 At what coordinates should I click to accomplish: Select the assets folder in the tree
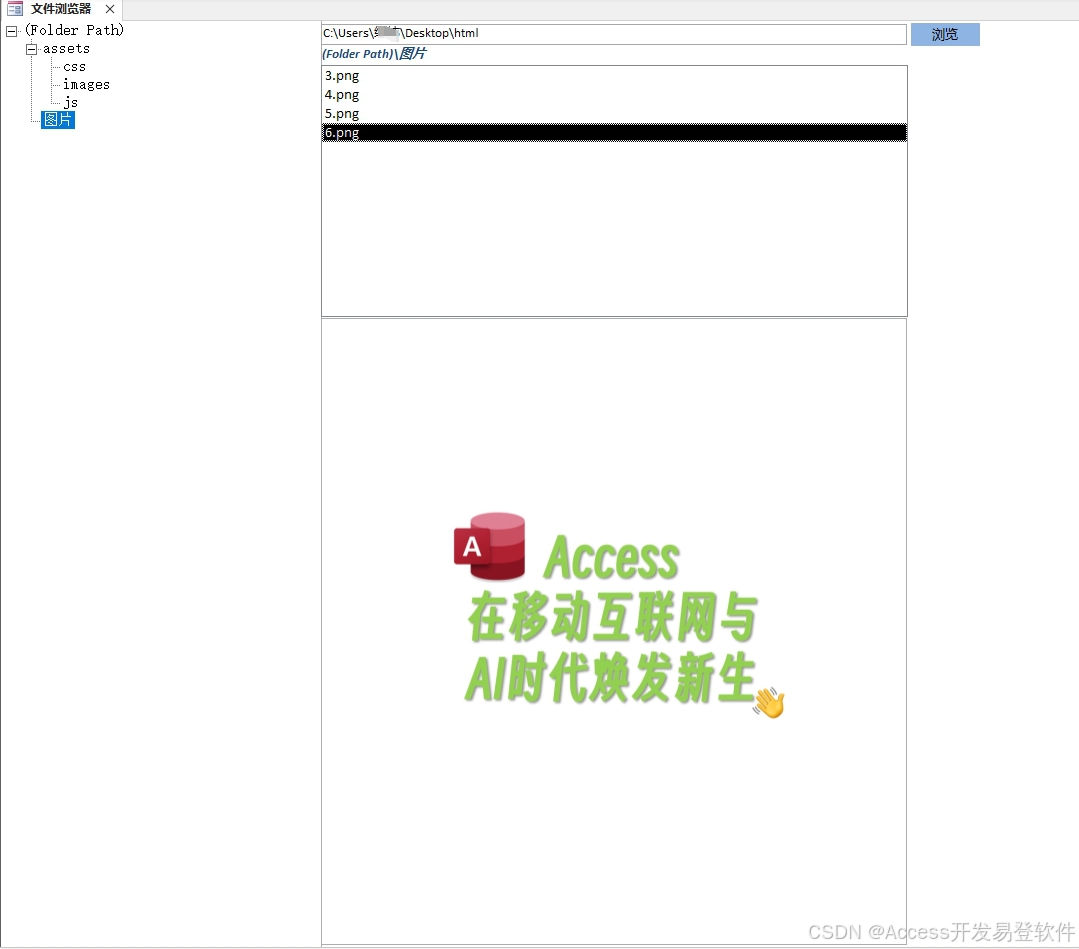66,49
